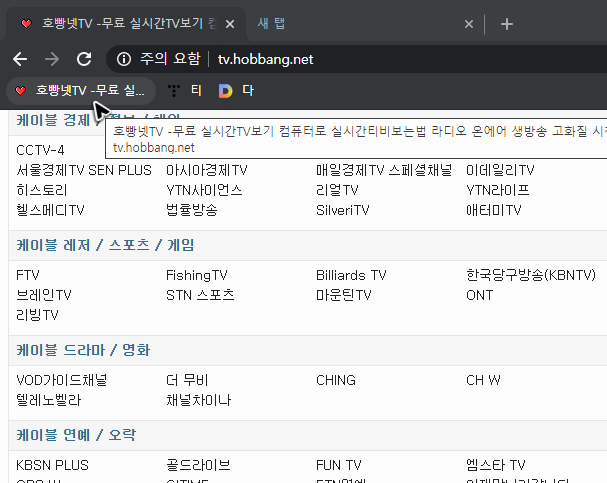Open the 텔레노벨라 channel
The image size is (607, 483).
[x=49, y=400]
